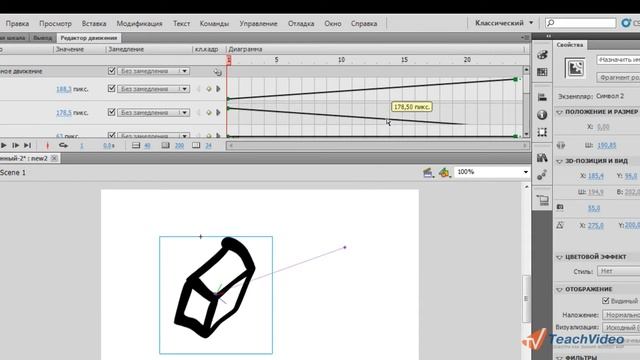
Task: Click the expanded graph size icon next to 200
Action: (165, 146)
